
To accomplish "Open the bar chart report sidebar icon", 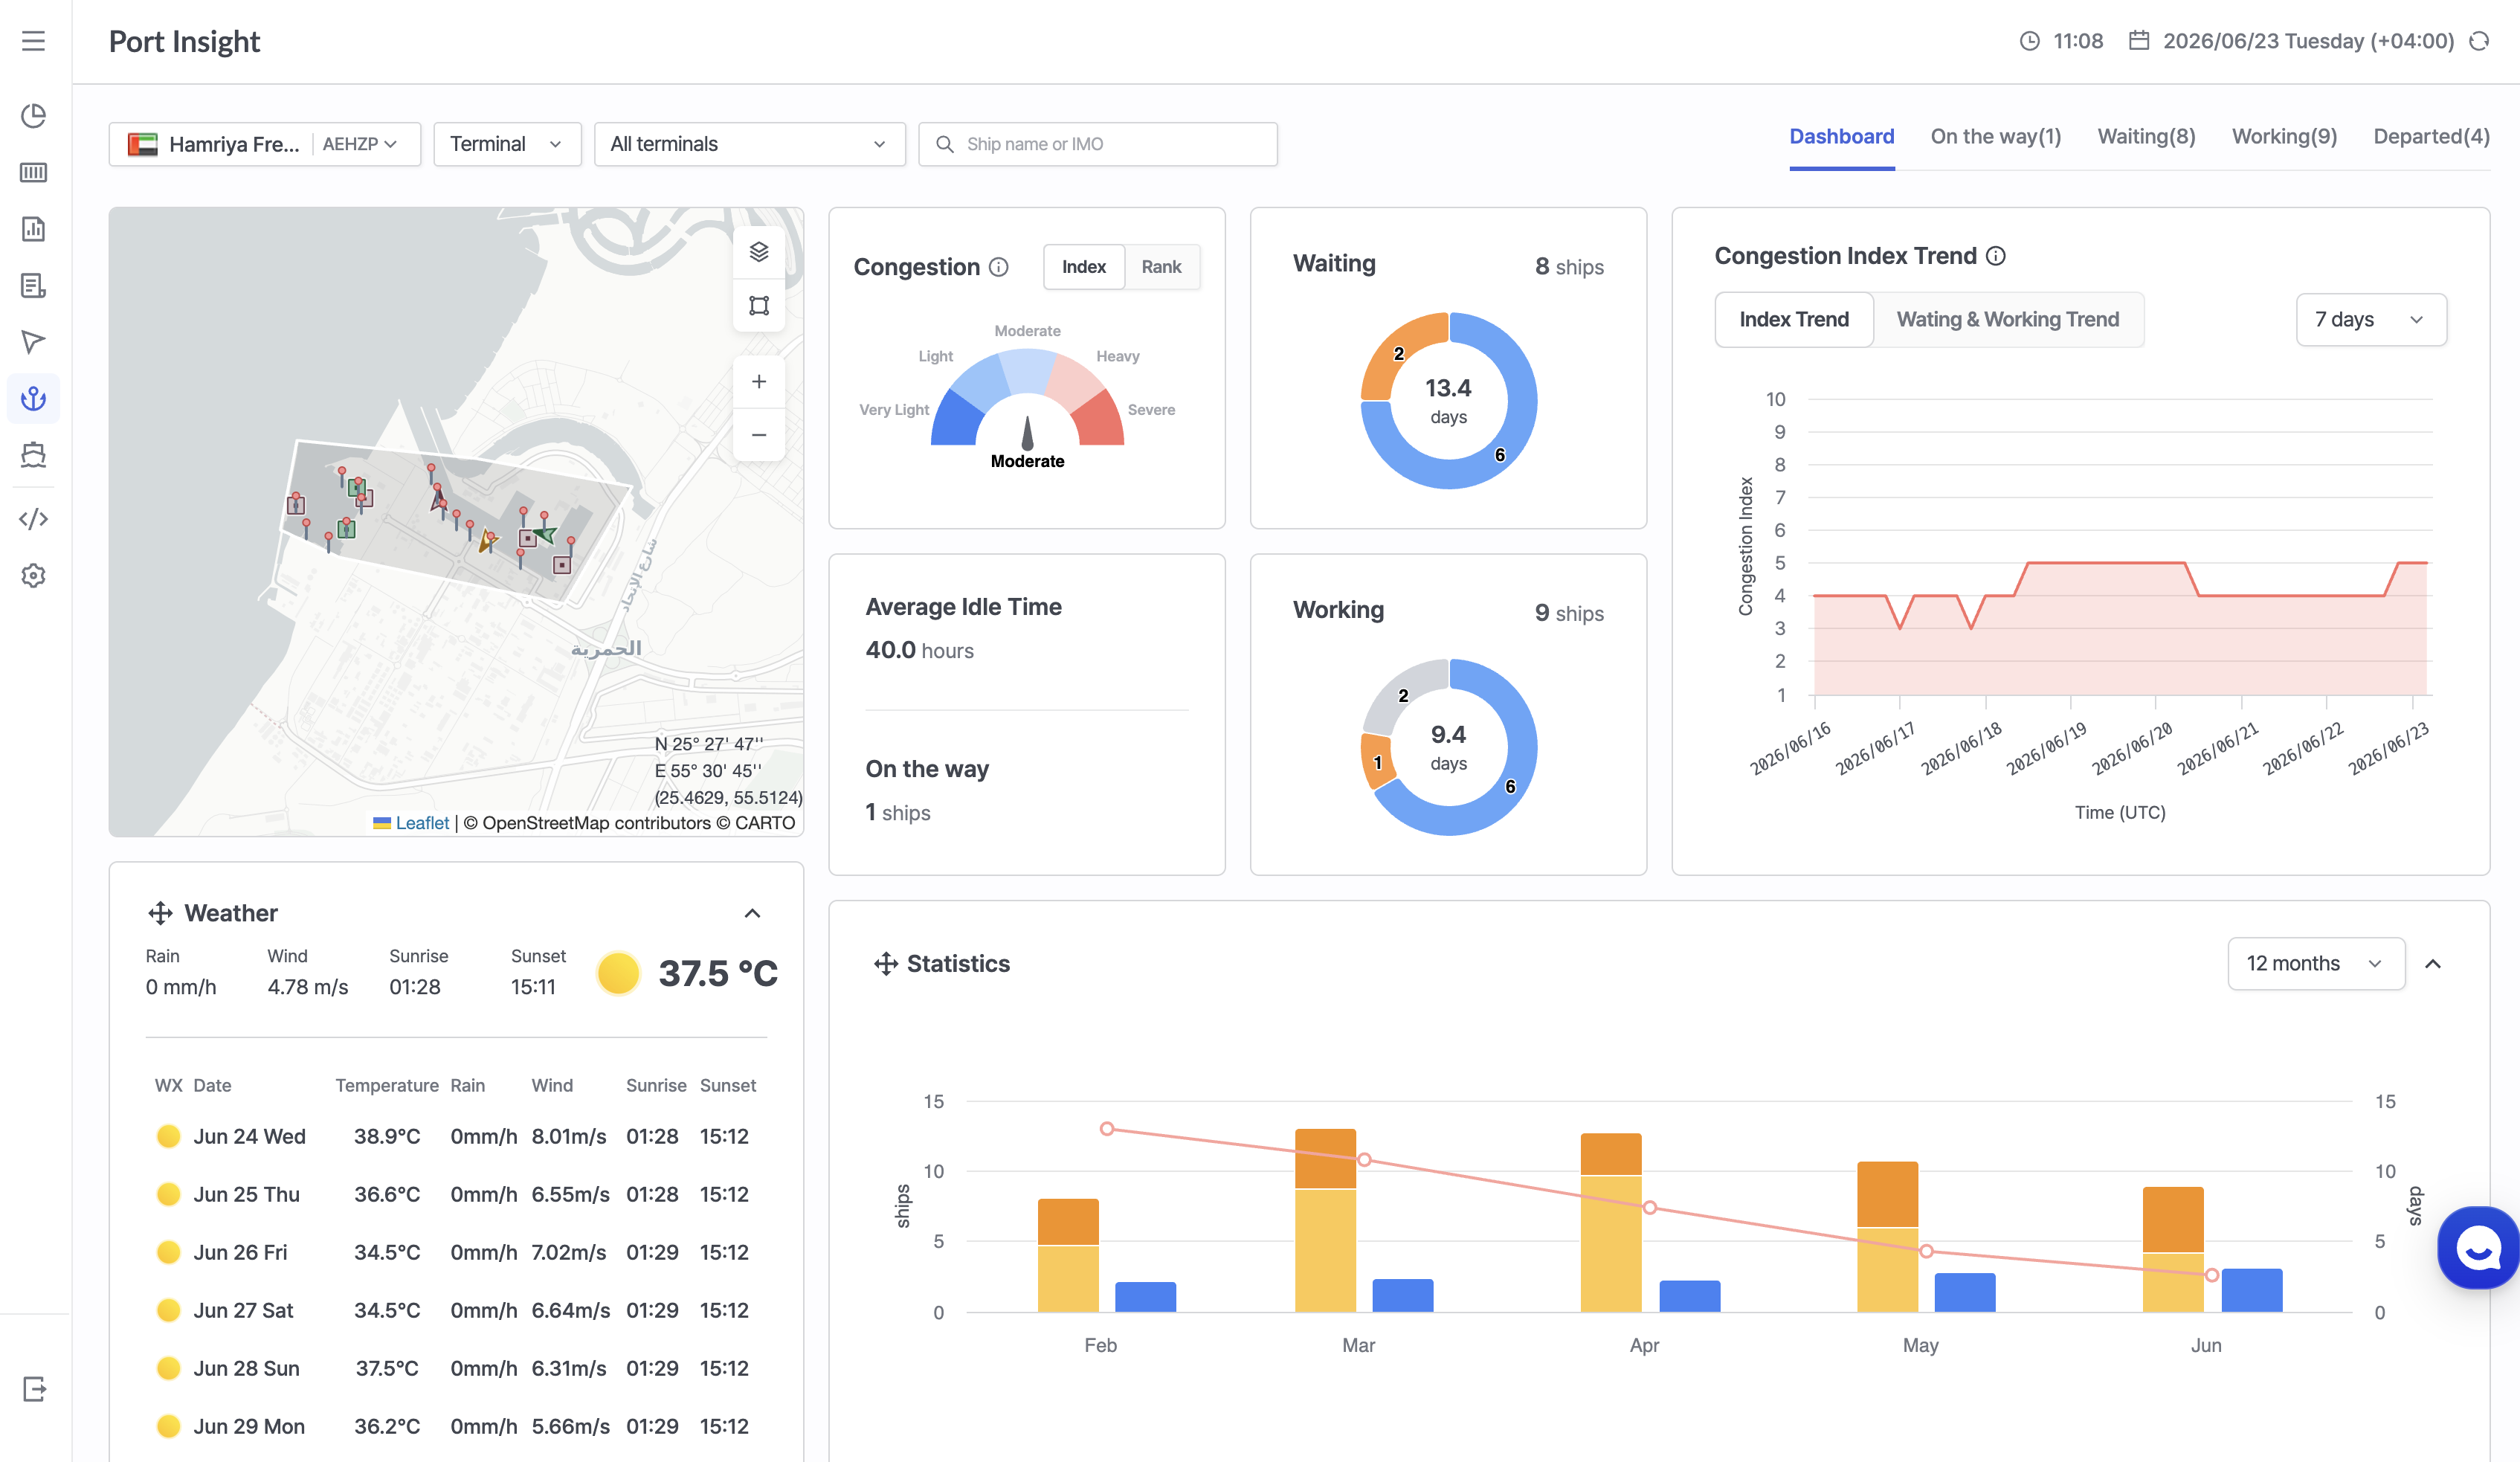I will coord(33,229).
